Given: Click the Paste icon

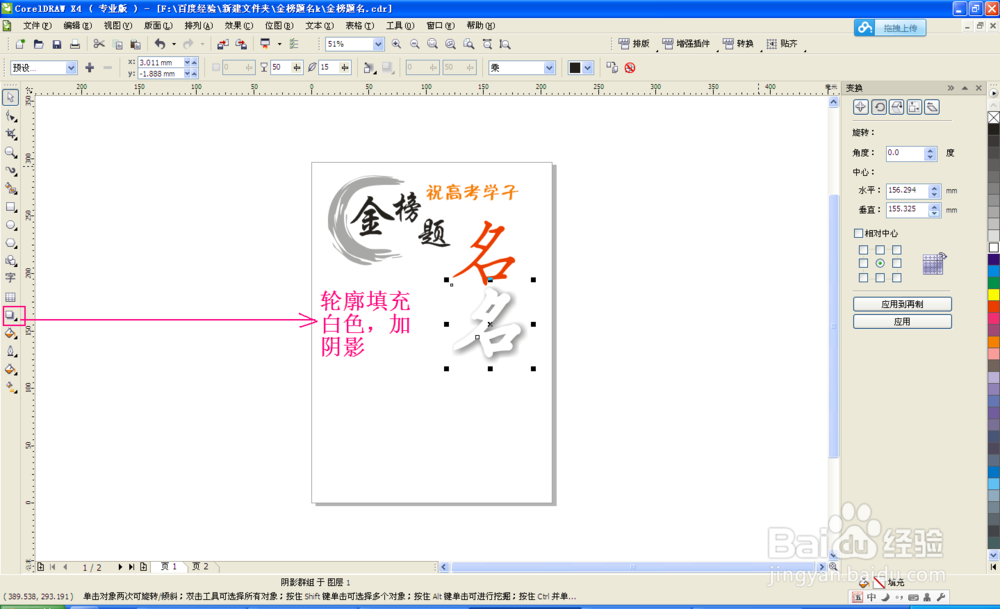Looking at the screenshot, I should click(135, 44).
